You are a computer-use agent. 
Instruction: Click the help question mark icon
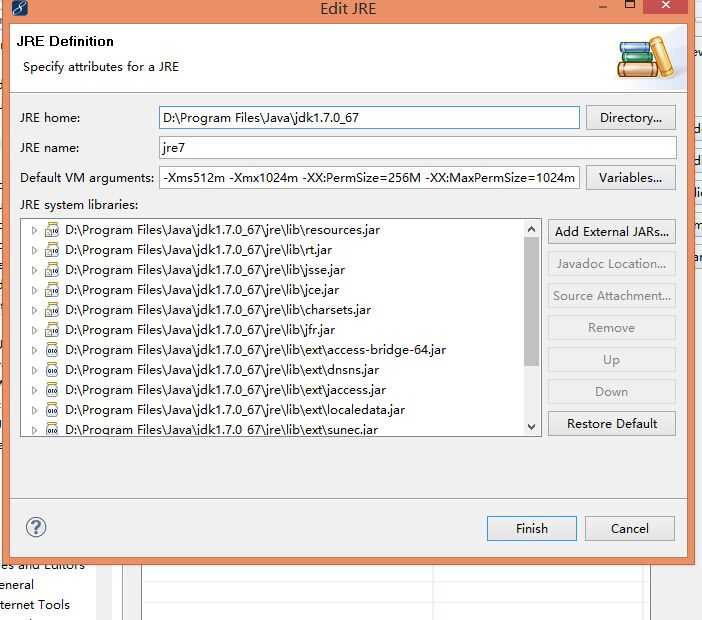pyautogui.click(x=36, y=527)
